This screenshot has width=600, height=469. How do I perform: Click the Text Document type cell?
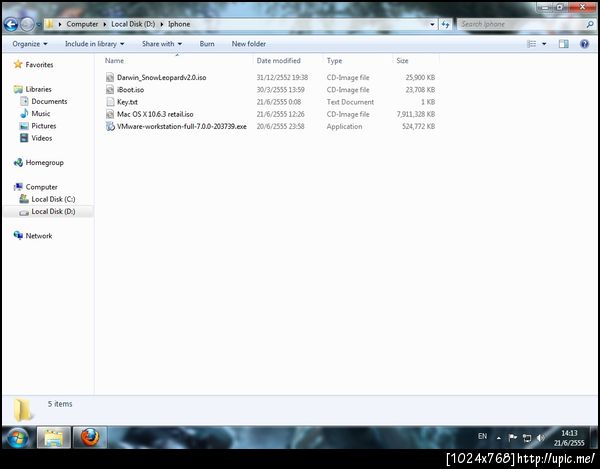click(350, 102)
